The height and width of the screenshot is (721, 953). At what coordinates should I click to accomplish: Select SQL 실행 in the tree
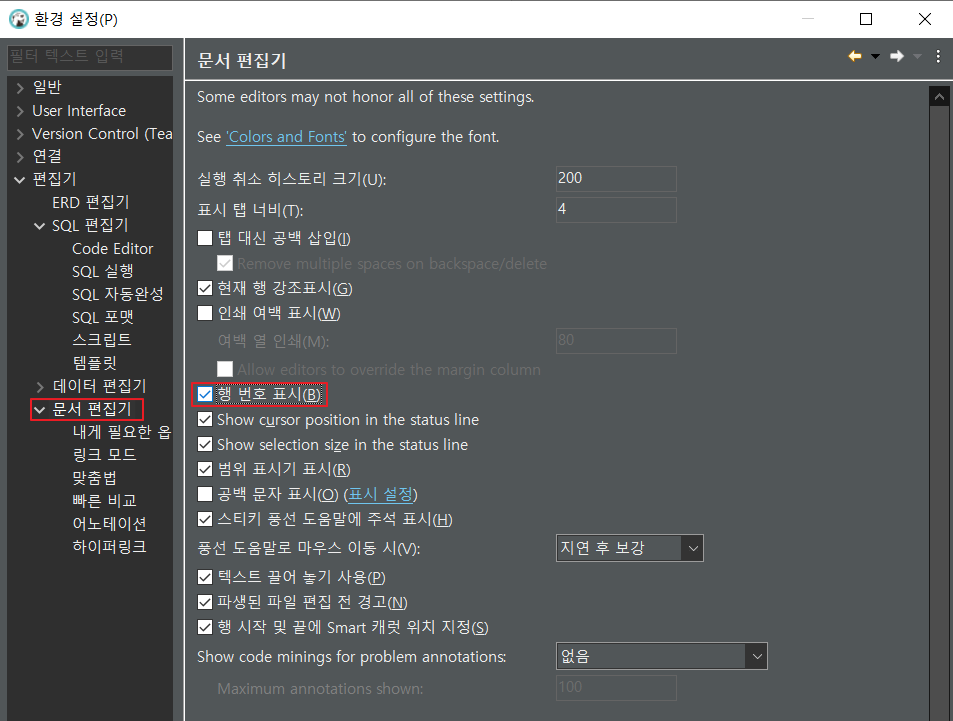click(102, 271)
